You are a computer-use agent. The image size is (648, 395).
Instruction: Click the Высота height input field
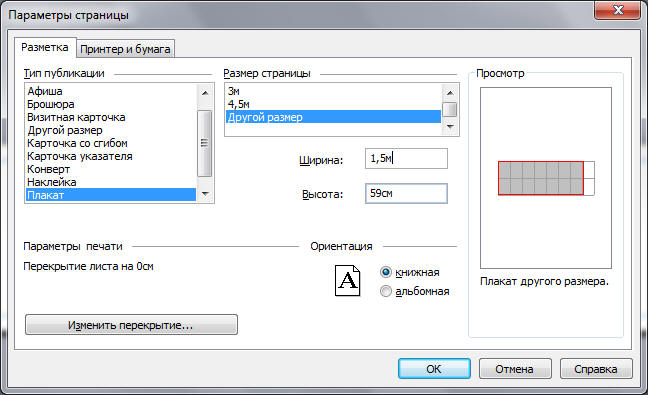point(406,193)
